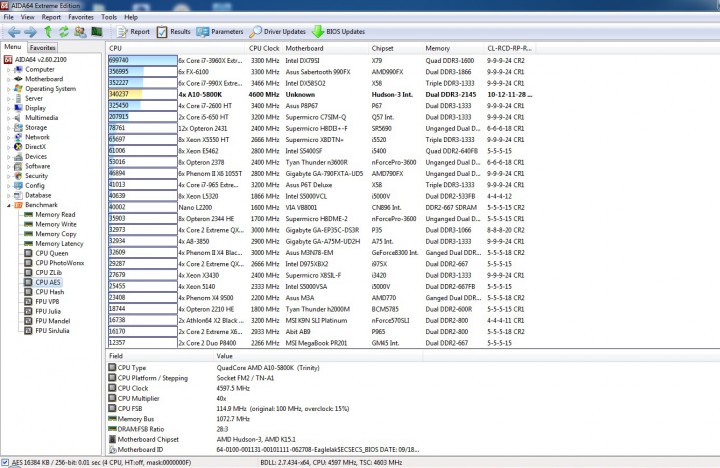Open the FPU Julia benchmark
The width and height of the screenshot is (720, 468).
tap(43, 311)
